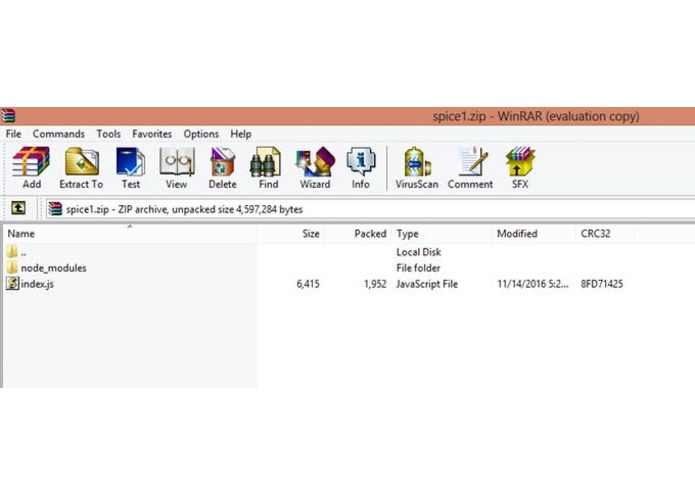Click the spice1.zip WinRAR window title text
695x494 pixels.
[x=536, y=117]
